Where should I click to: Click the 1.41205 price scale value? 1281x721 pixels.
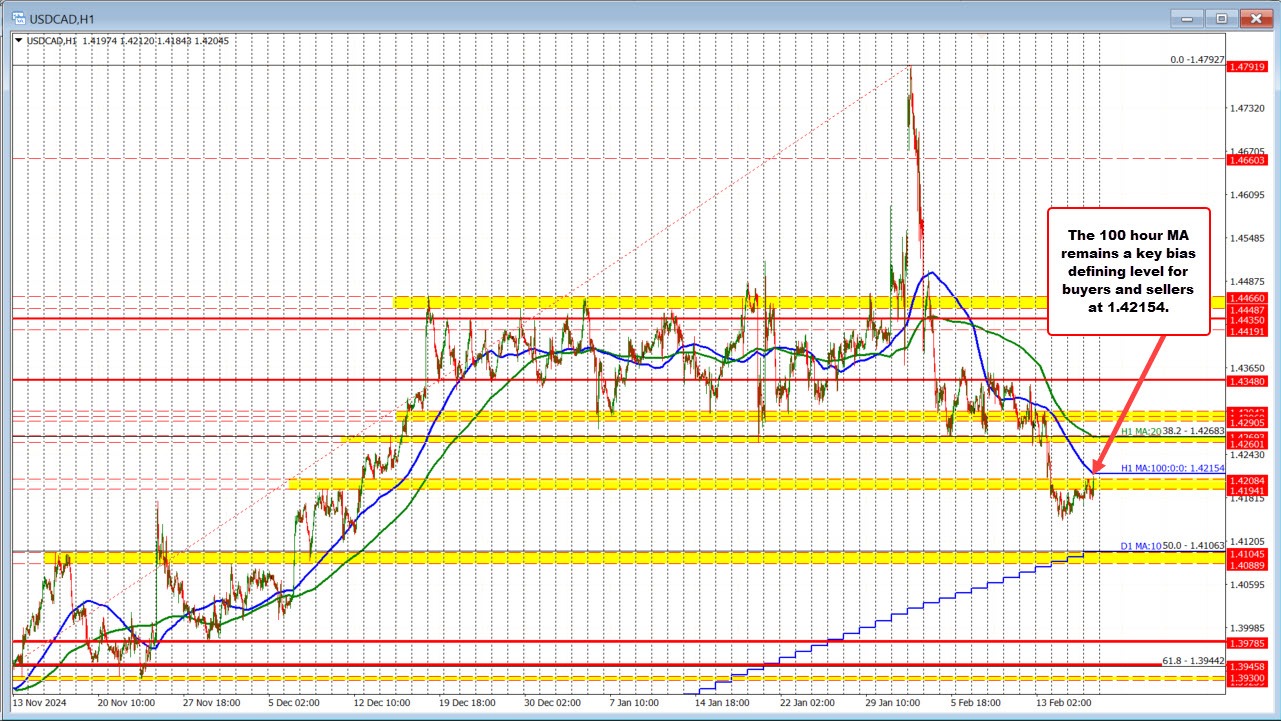point(1247,541)
